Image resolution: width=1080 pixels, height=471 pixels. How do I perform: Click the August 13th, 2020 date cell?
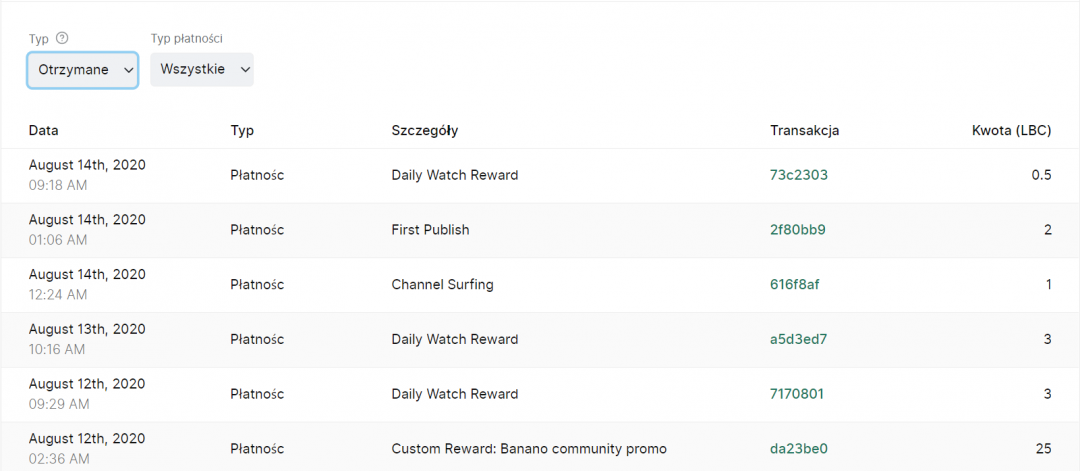pos(87,329)
